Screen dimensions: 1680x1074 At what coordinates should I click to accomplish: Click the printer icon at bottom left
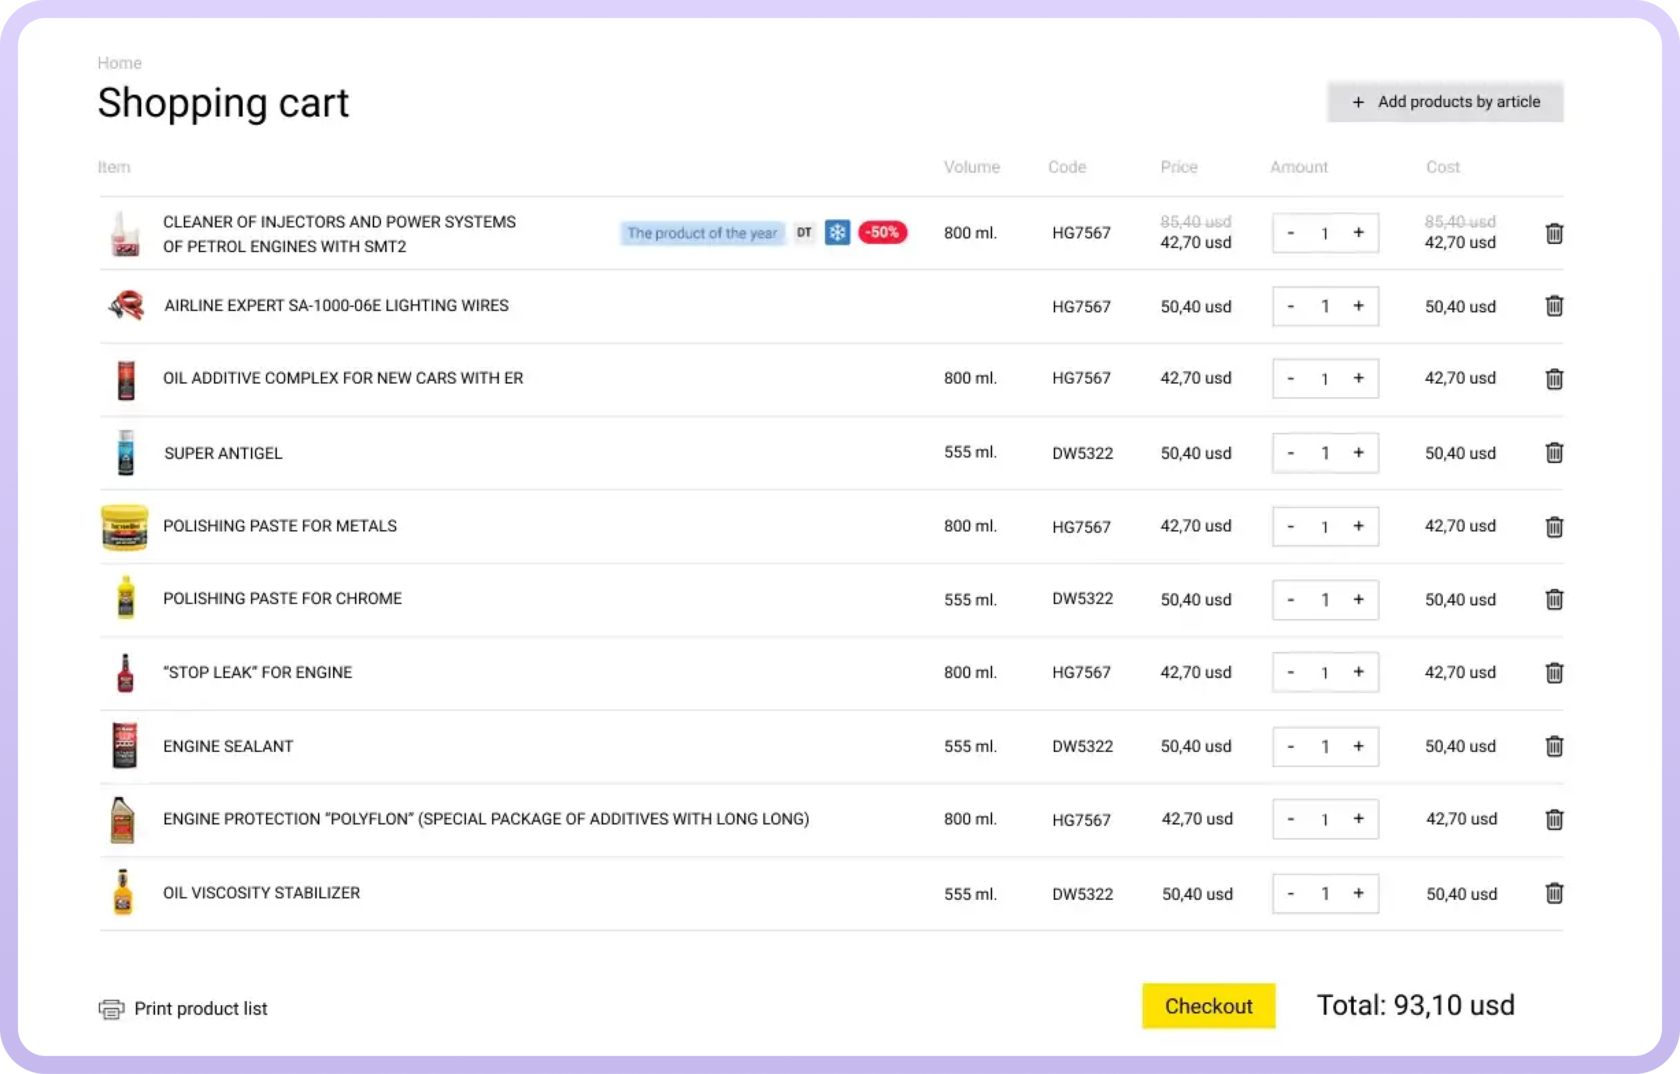(x=111, y=1009)
